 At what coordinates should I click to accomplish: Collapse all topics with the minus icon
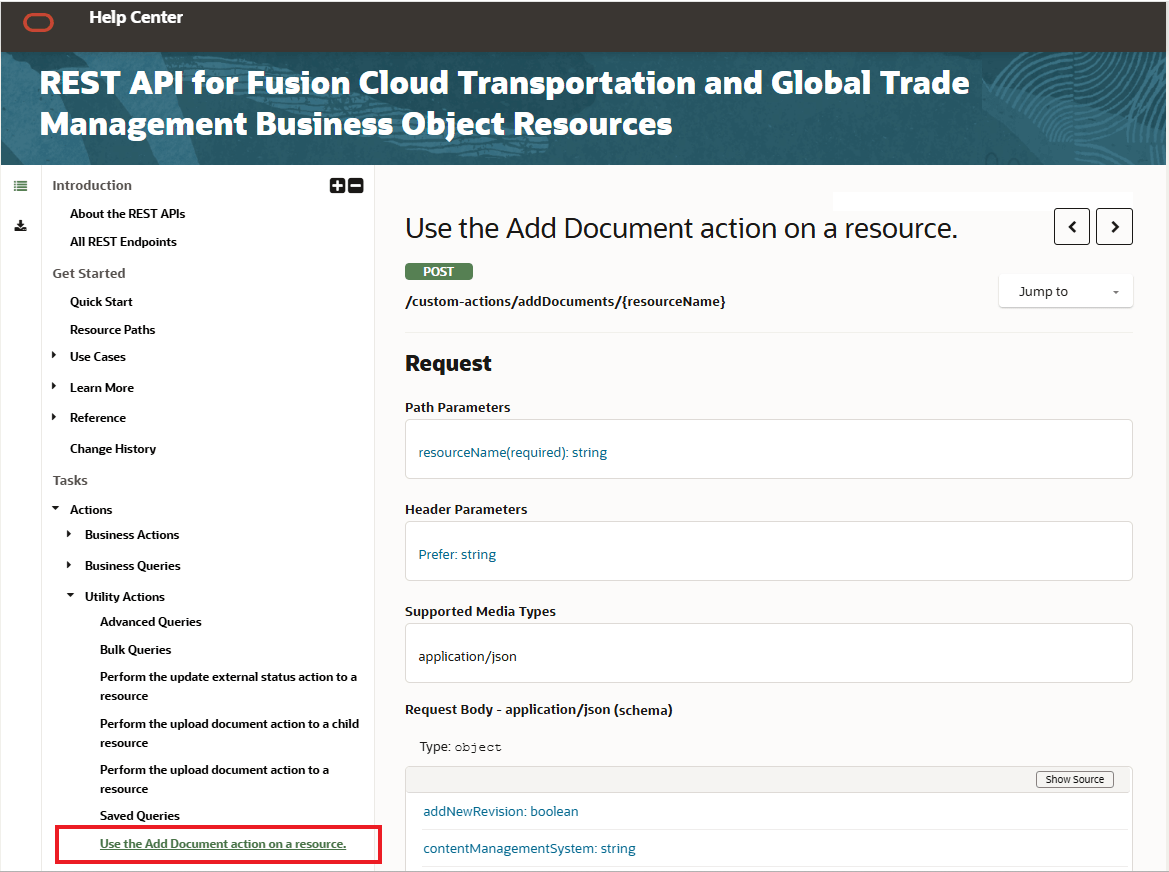click(x=356, y=186)
